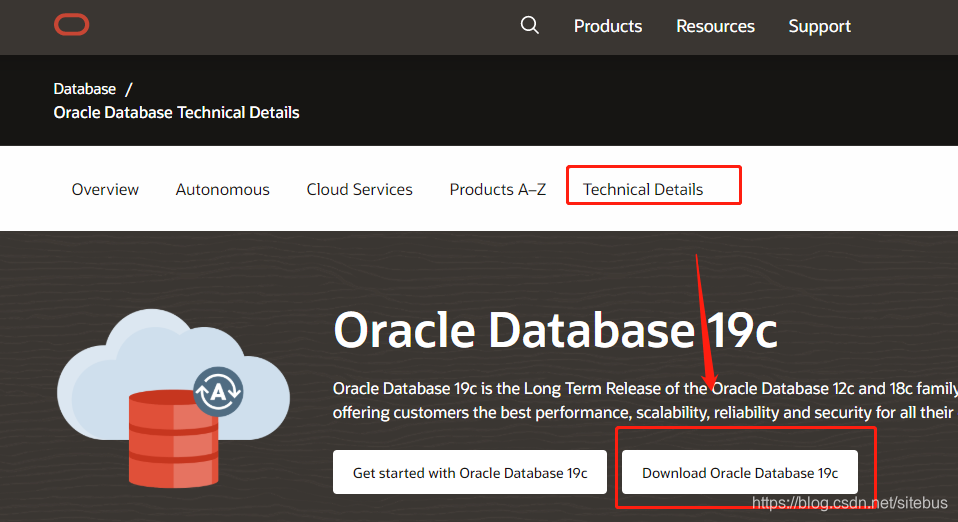Switch to the Overview tab

[x=105, y=189]
